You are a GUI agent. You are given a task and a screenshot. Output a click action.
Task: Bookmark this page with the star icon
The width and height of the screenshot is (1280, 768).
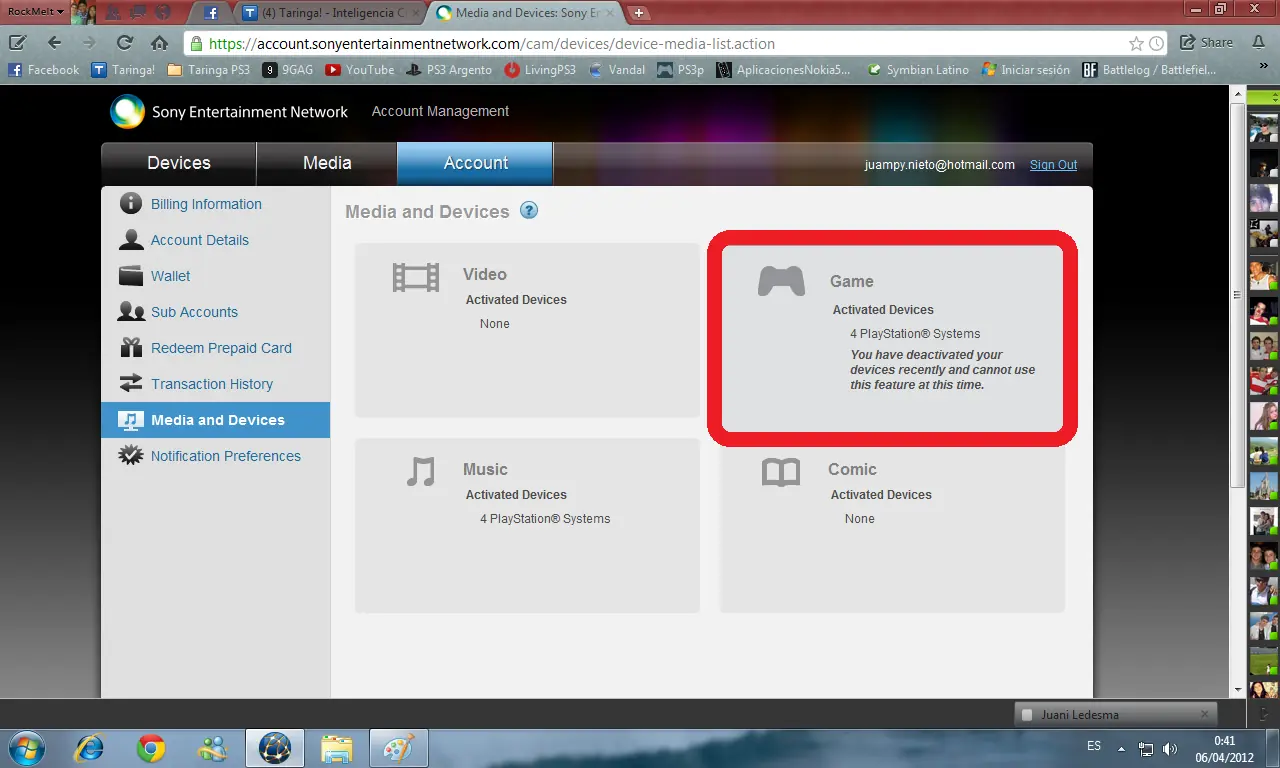[1136, 44]
